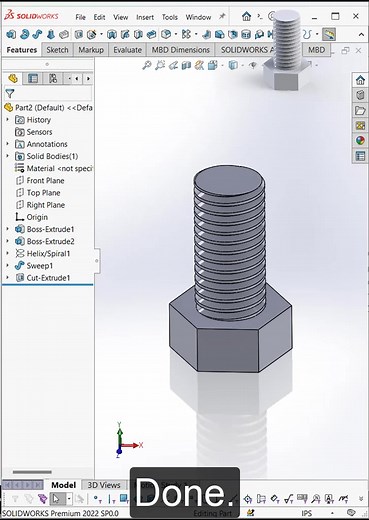The width and height of the screenshot is (369, 520).
Task: Collapse the CommandManager ribbon chevron
Action: [361, 34]
